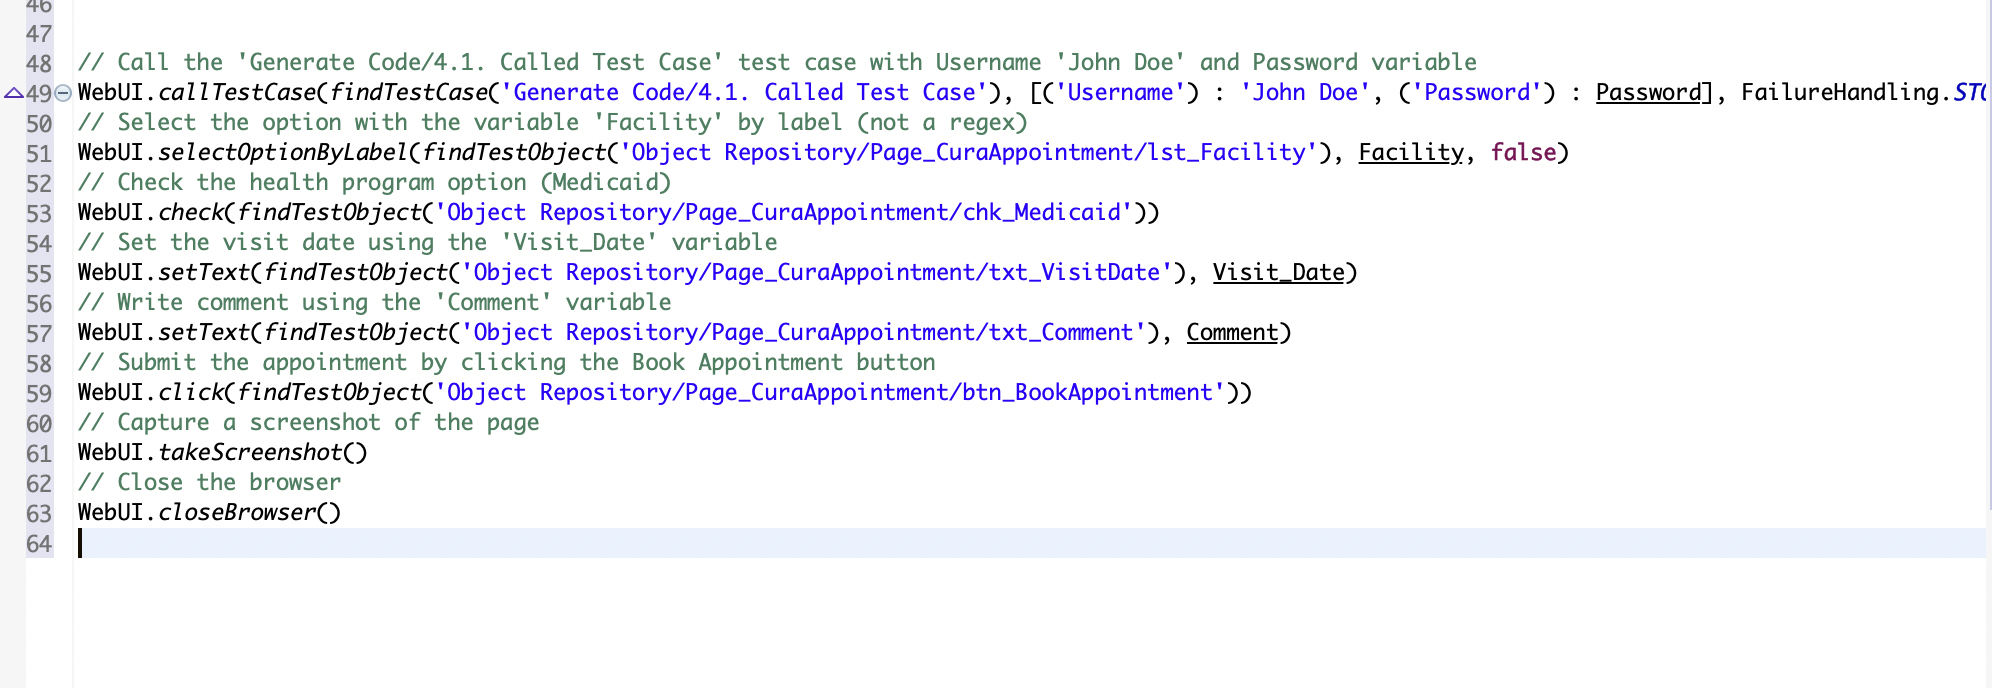Click line number 55 in the gutter
Image resolution: width=1992 pixels, height=688 pixels.
coord(39,273)
